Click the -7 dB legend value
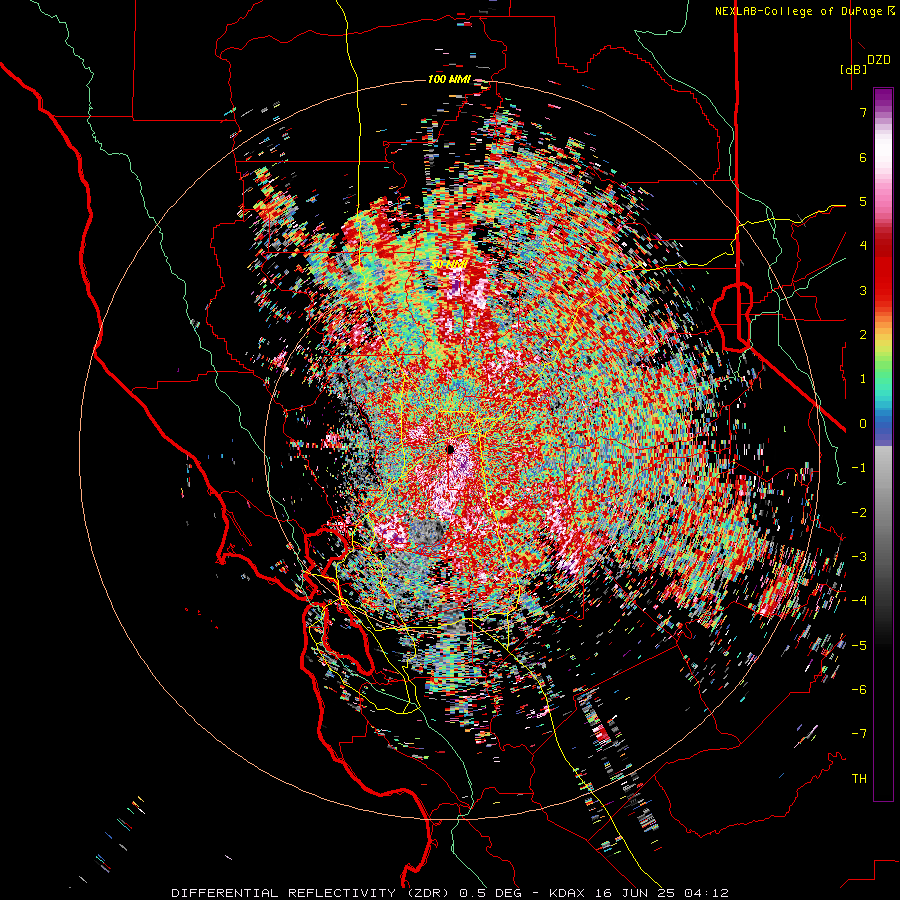This screenshot has height=900, width=900. click(859, 734)
